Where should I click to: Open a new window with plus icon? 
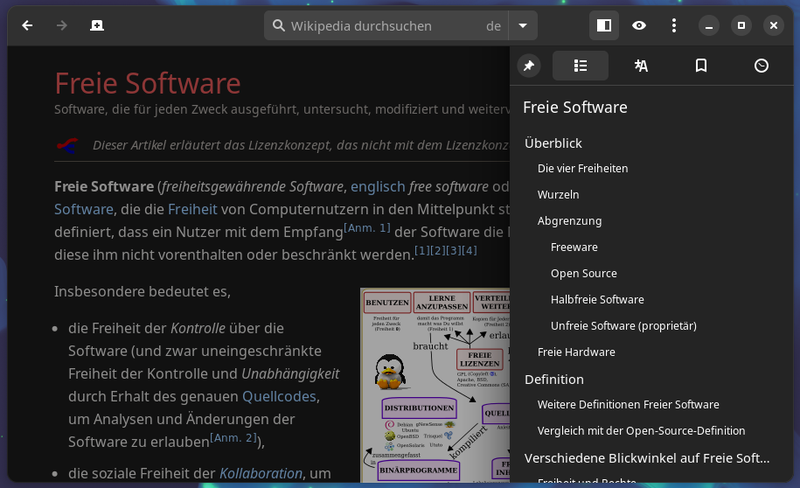[97, 26]
